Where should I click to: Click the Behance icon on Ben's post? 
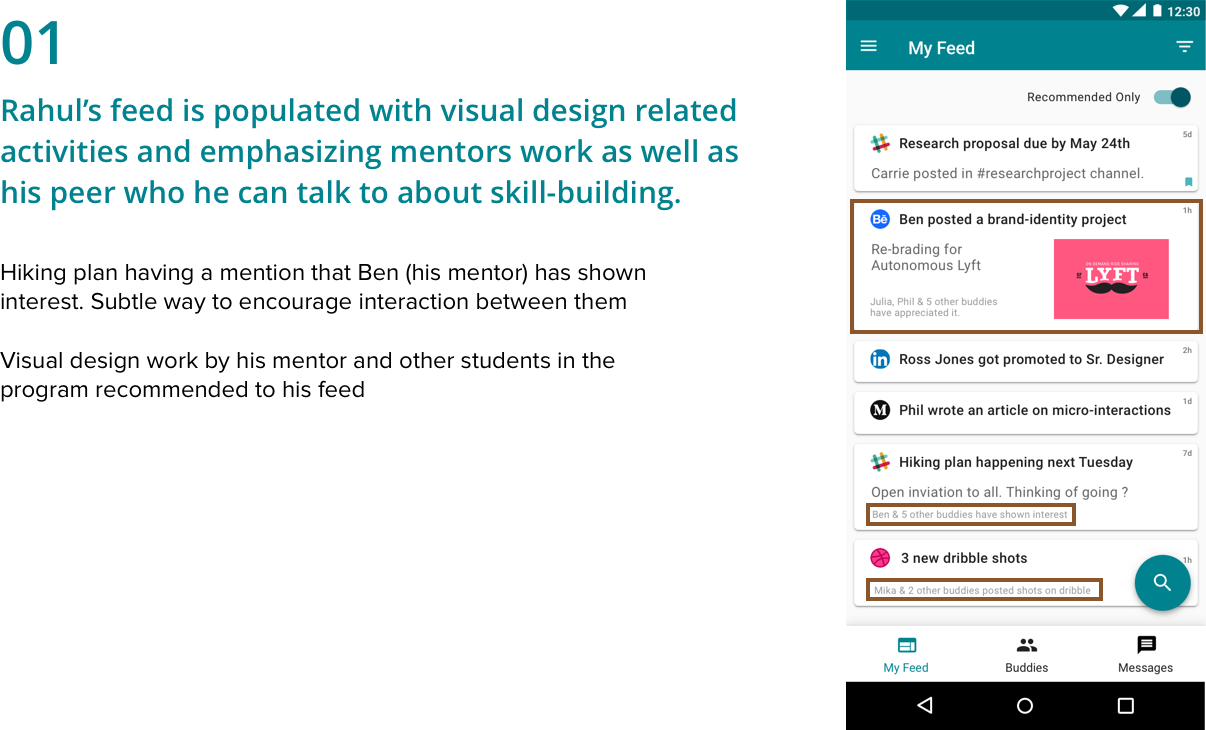pyautogui.click(x=880, y=219)
